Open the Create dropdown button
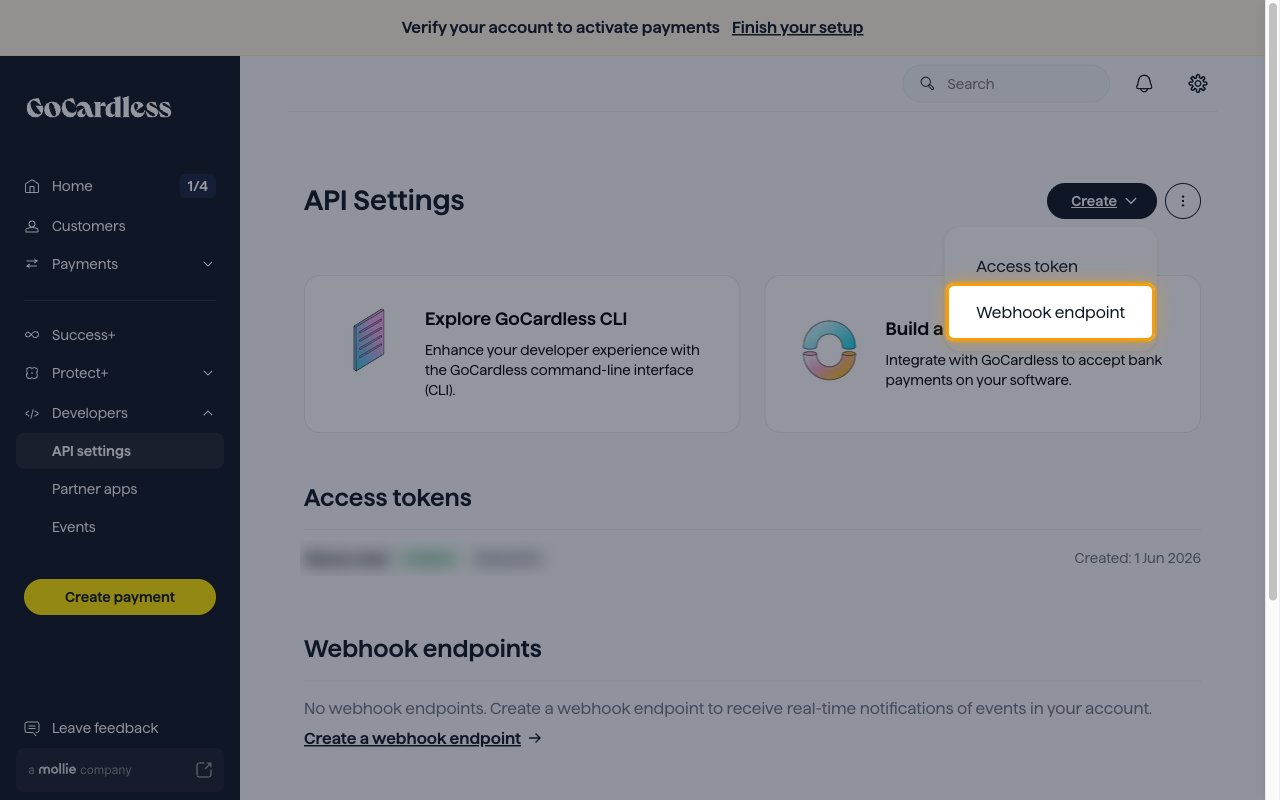This screenshot has width=1280, height=800. coord(1102,201)
